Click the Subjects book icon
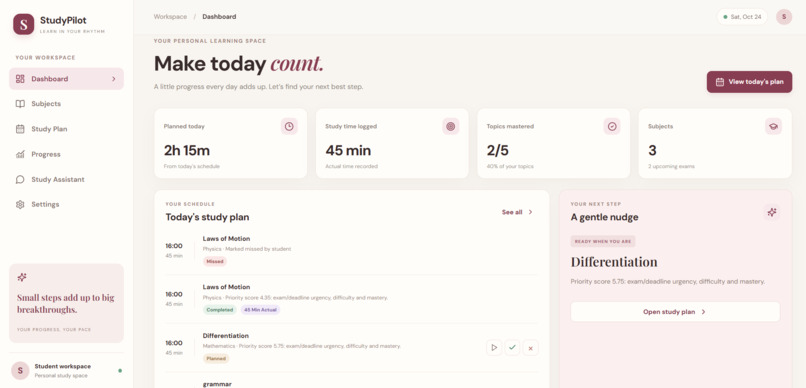Image resolution: width=806 pixels, height=388 pixels. [x=20, y=104]
